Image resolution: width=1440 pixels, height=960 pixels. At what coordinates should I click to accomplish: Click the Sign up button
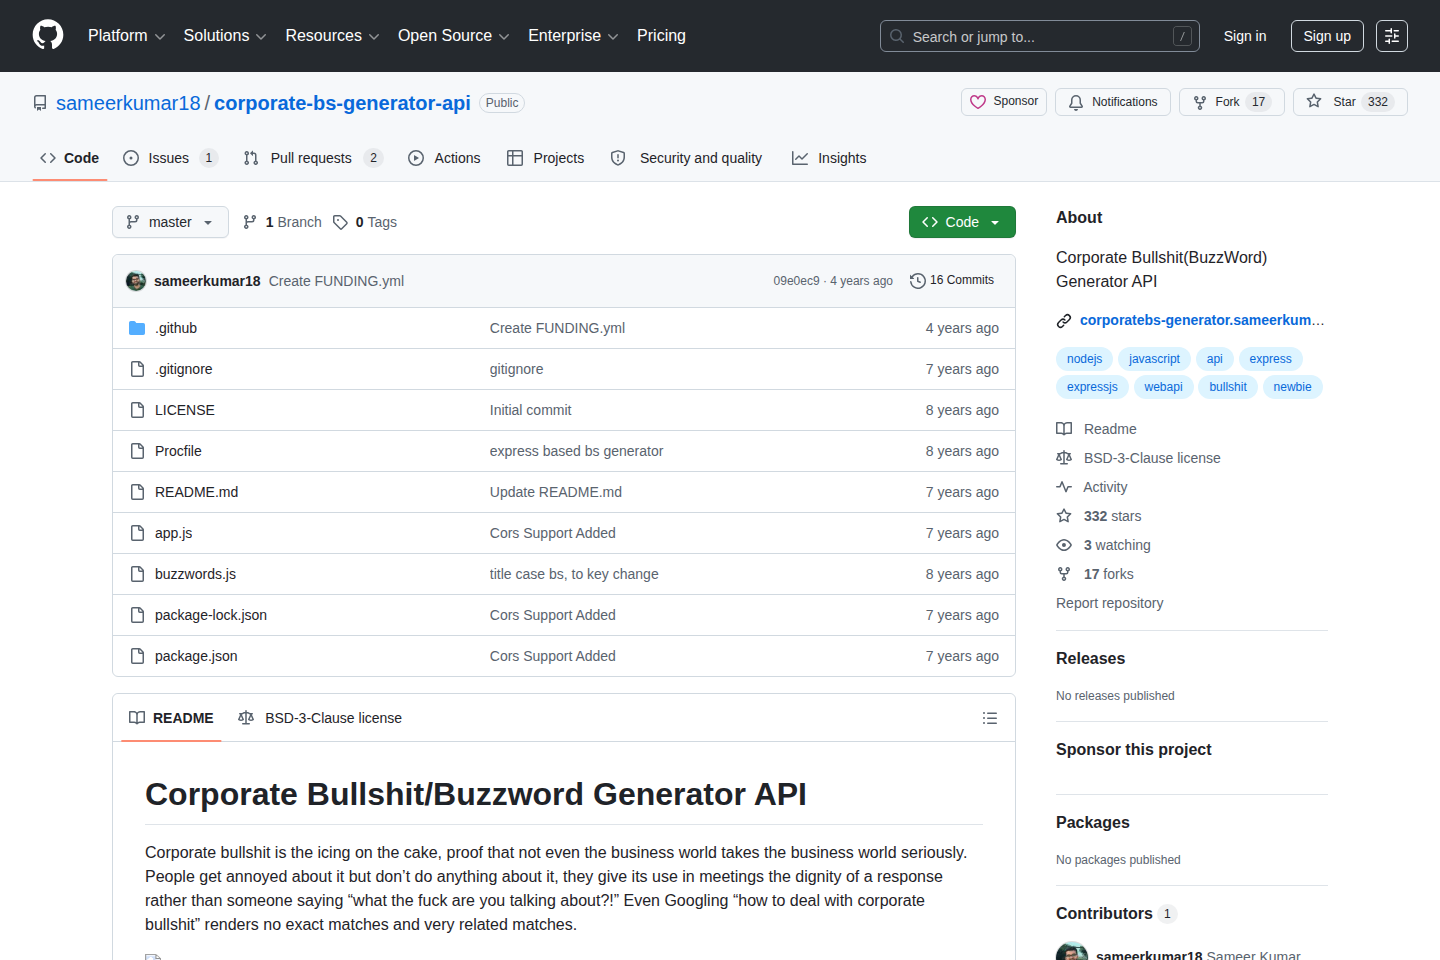[x=1326, y=35]
